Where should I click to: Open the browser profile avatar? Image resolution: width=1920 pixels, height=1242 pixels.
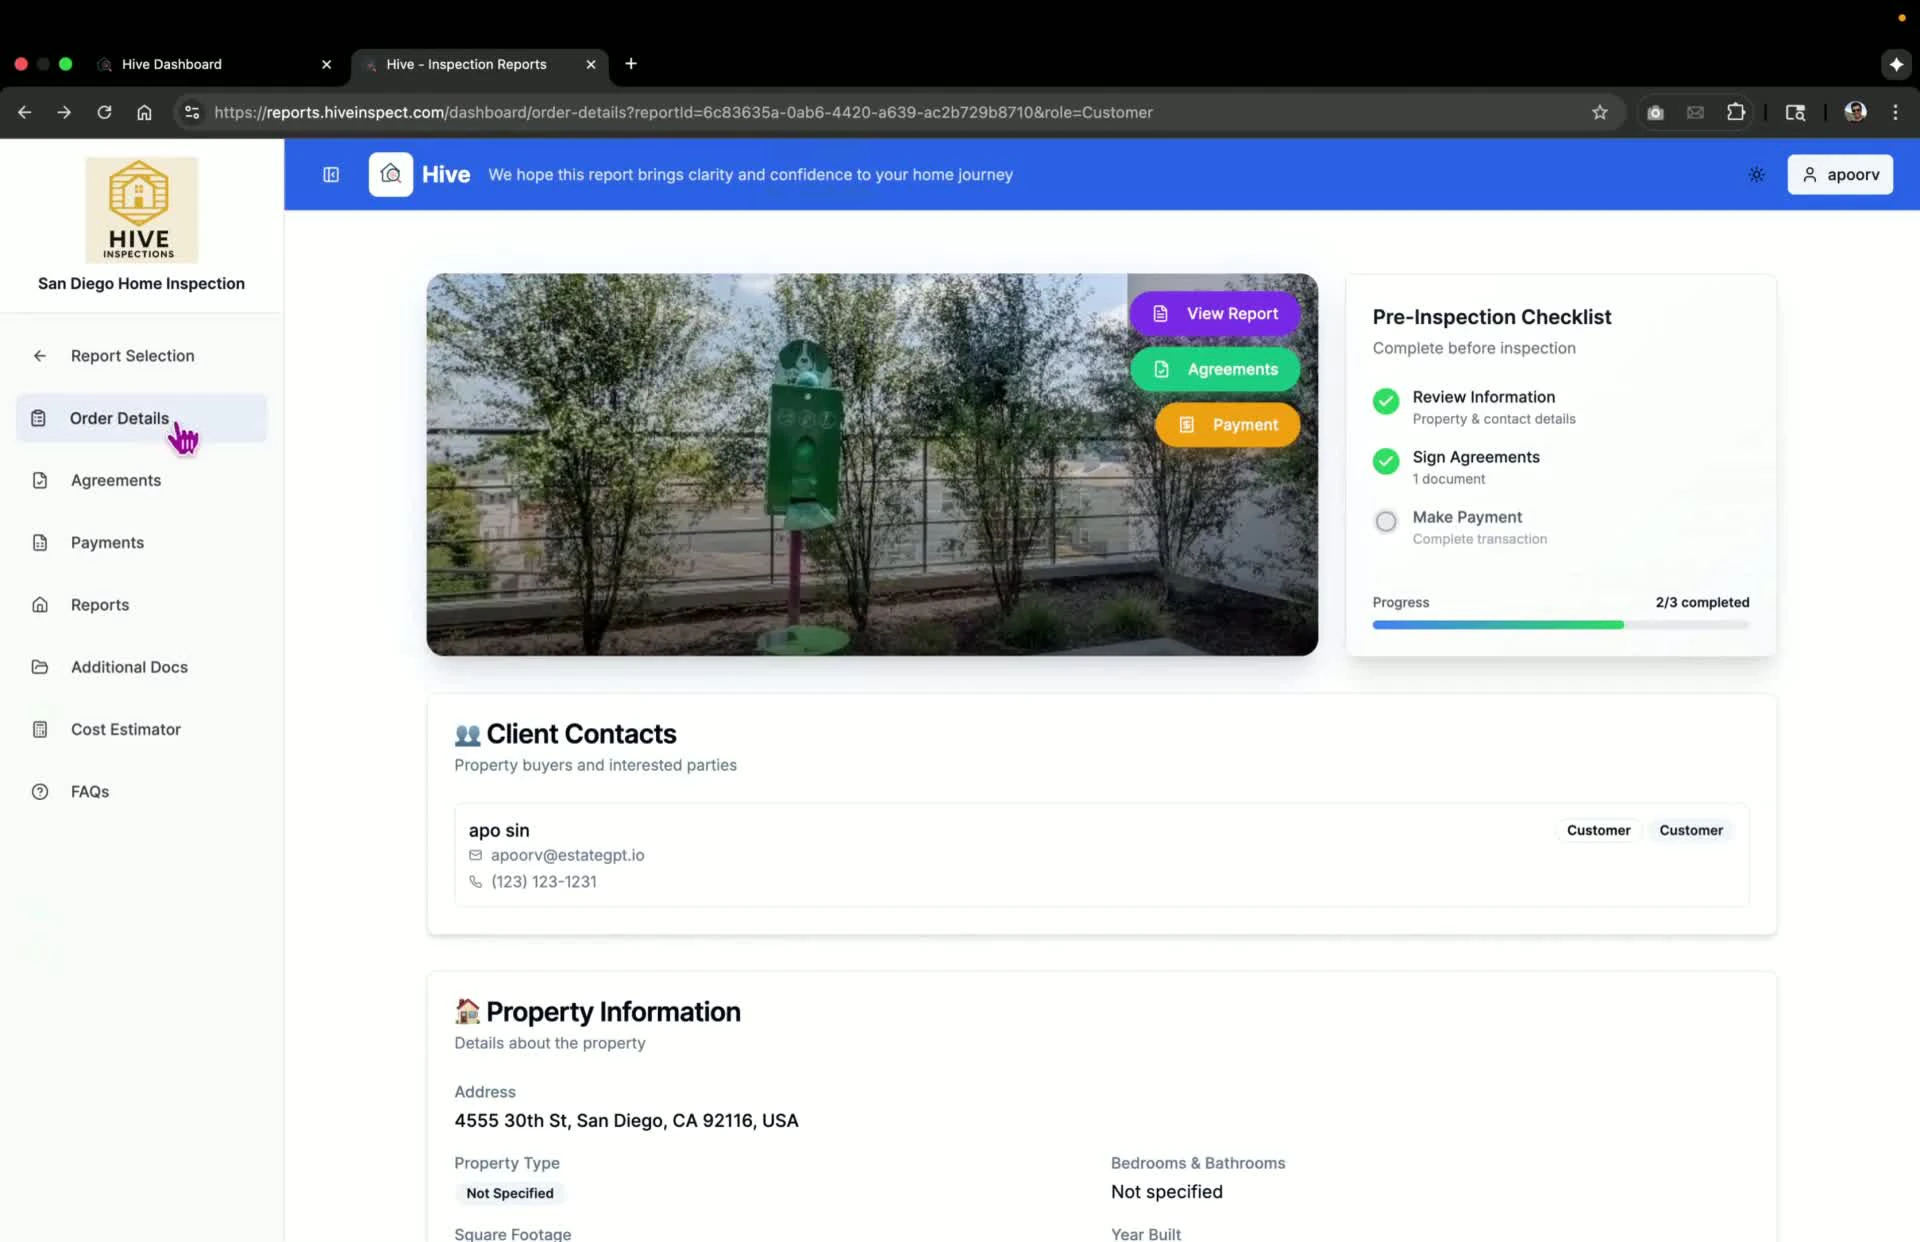click(1855, 112)
